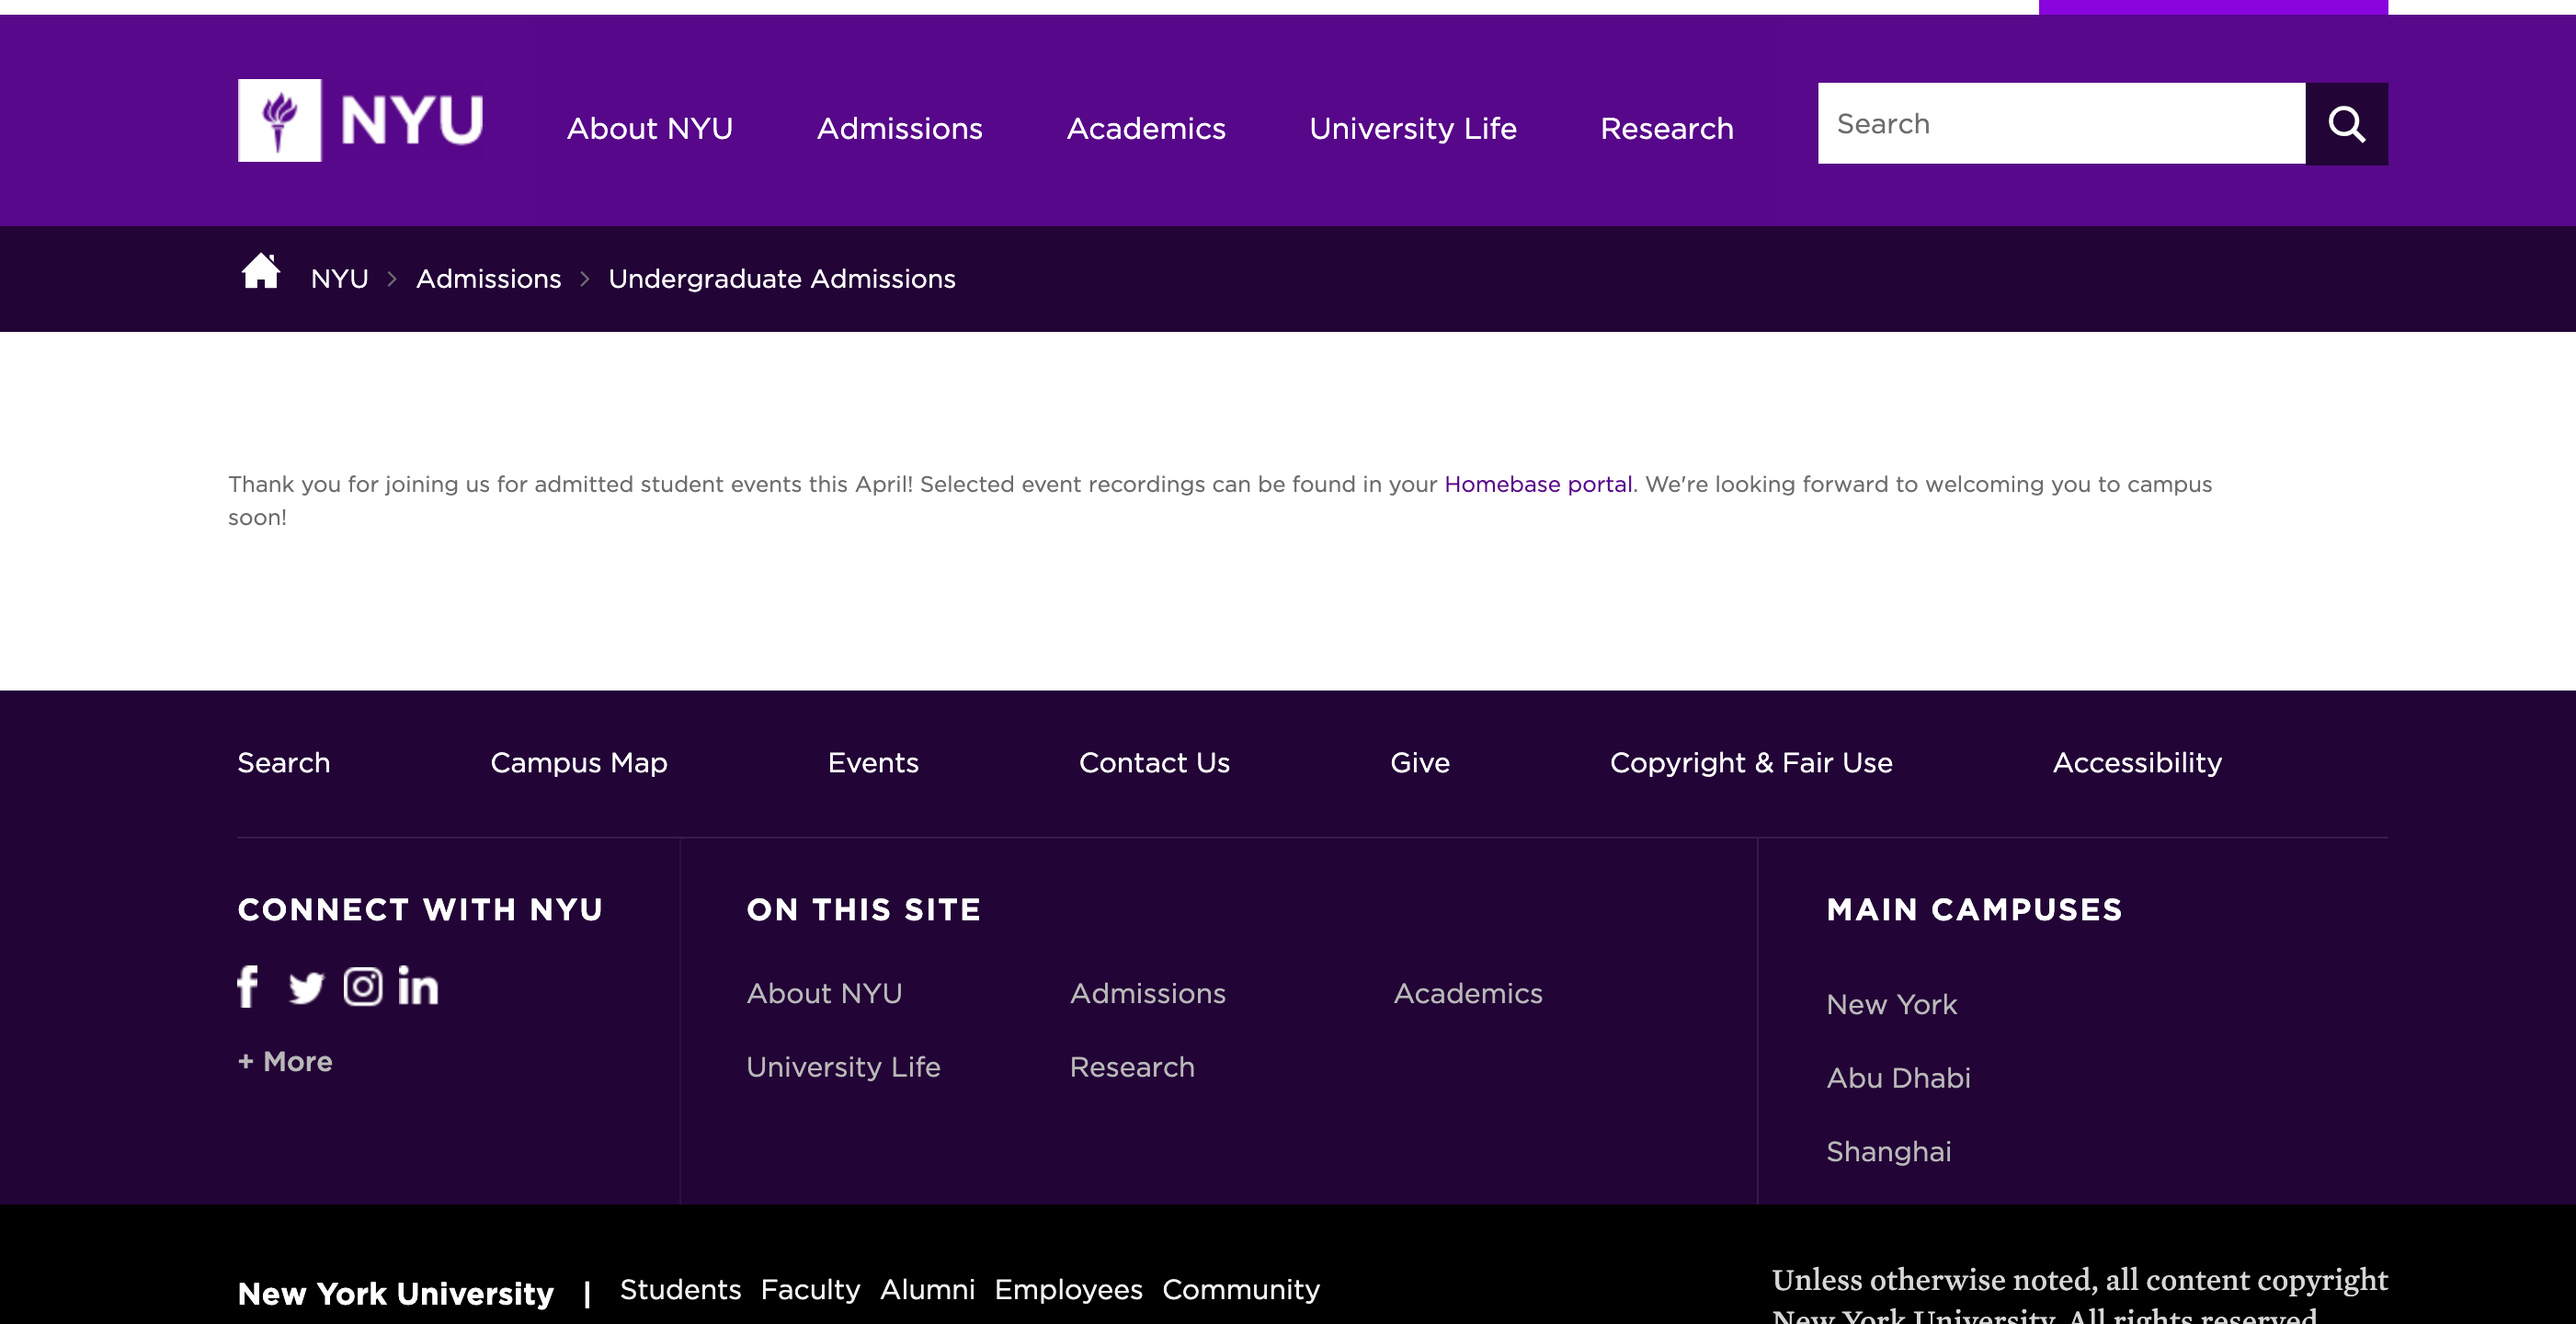Click the NYU torch logo
This screenshot has height=1324, width=2576.
pyautogui.click(x=280, y=121)
